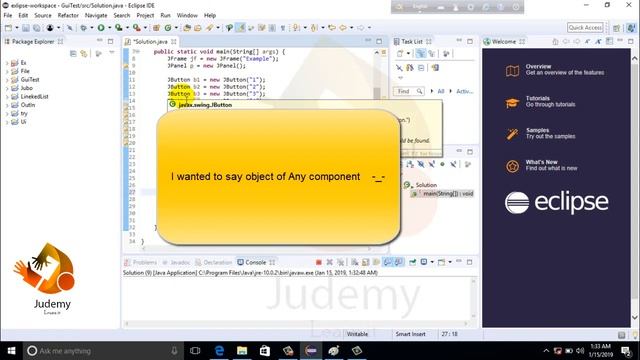This screenshot has height=360, width=640.
Task: Open File Explorer from the taskbar
Action: 242,351
